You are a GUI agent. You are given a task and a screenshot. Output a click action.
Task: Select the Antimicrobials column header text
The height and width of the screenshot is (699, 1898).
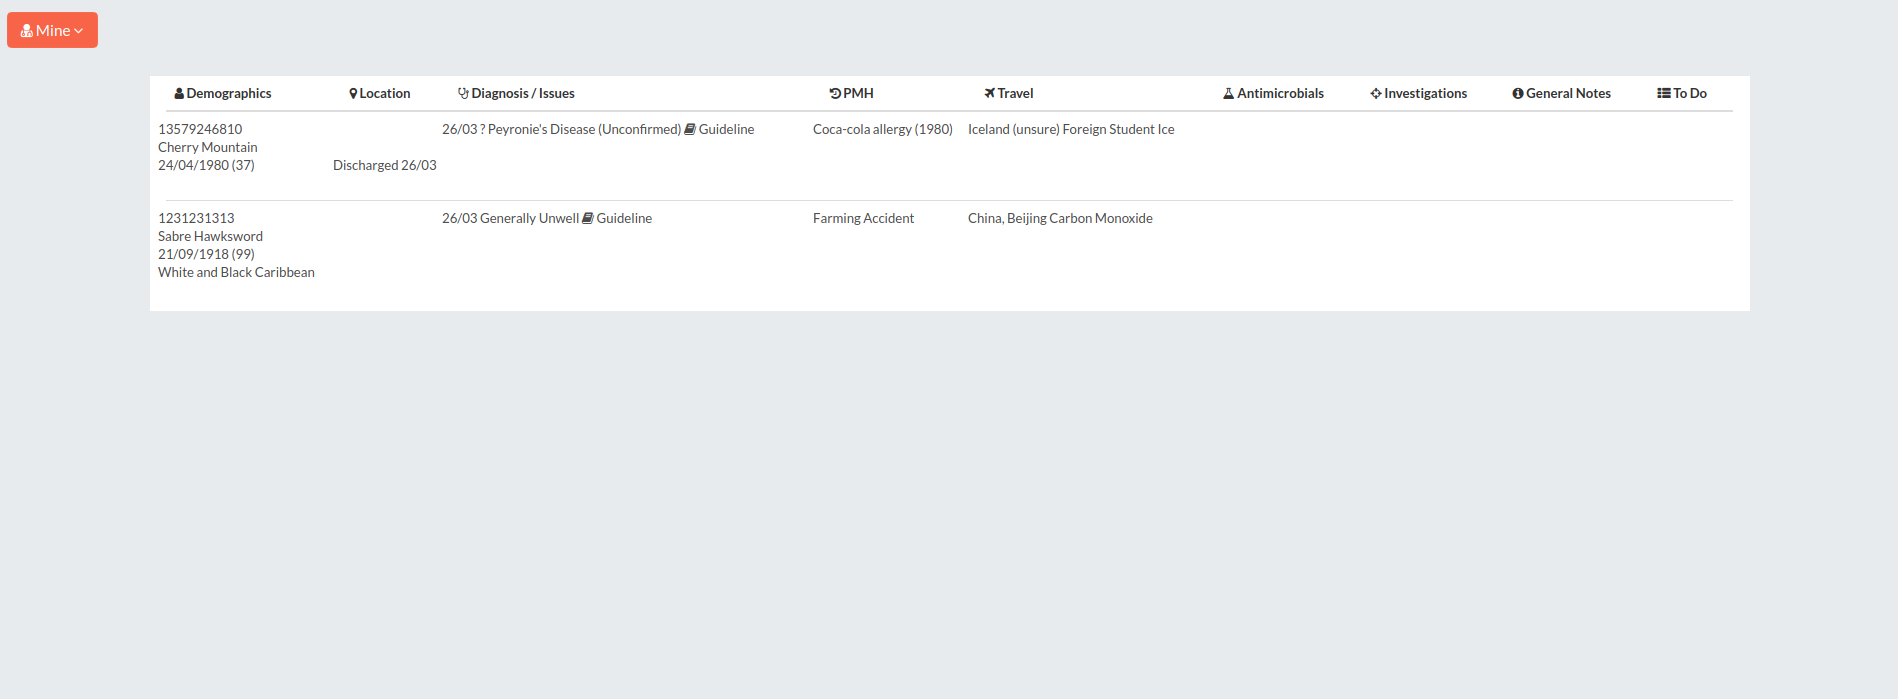click(x=1280, y=93)
